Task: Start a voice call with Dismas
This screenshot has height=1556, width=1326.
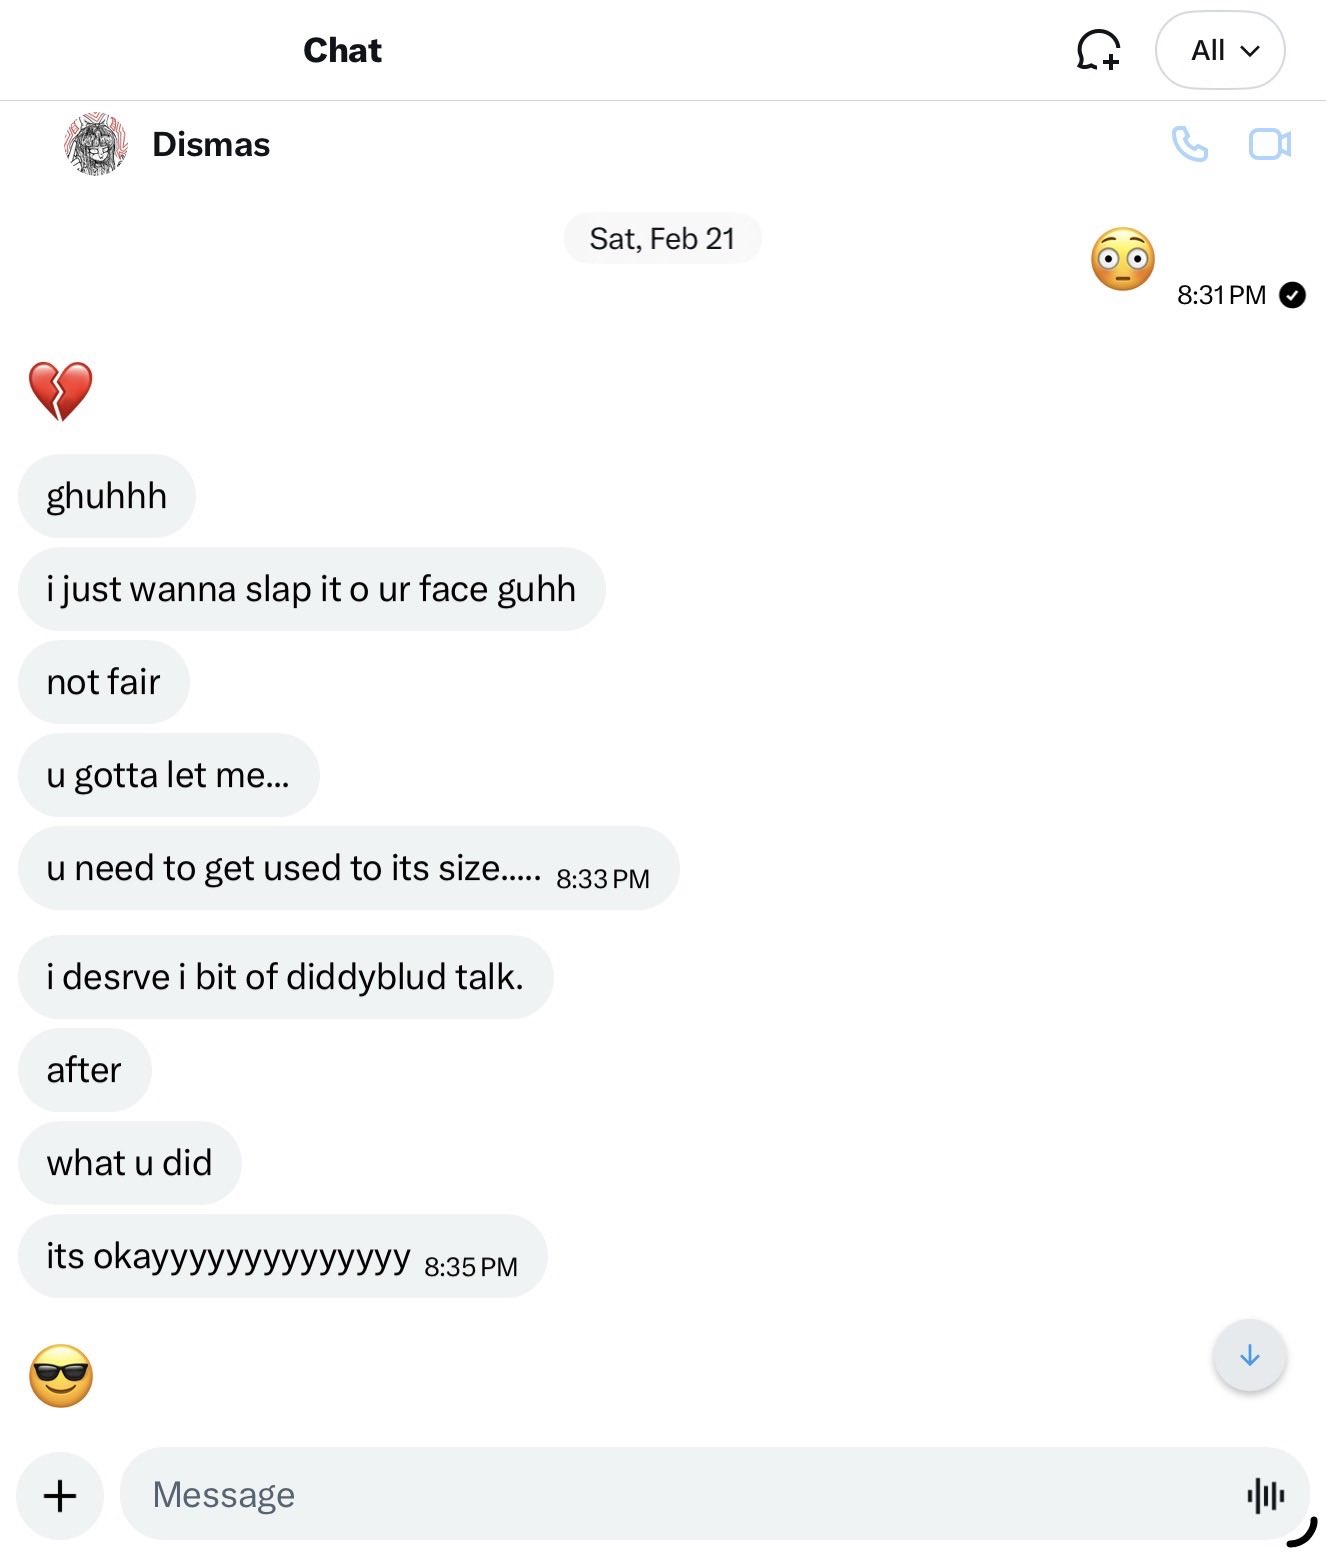Action: (1189, 145)
